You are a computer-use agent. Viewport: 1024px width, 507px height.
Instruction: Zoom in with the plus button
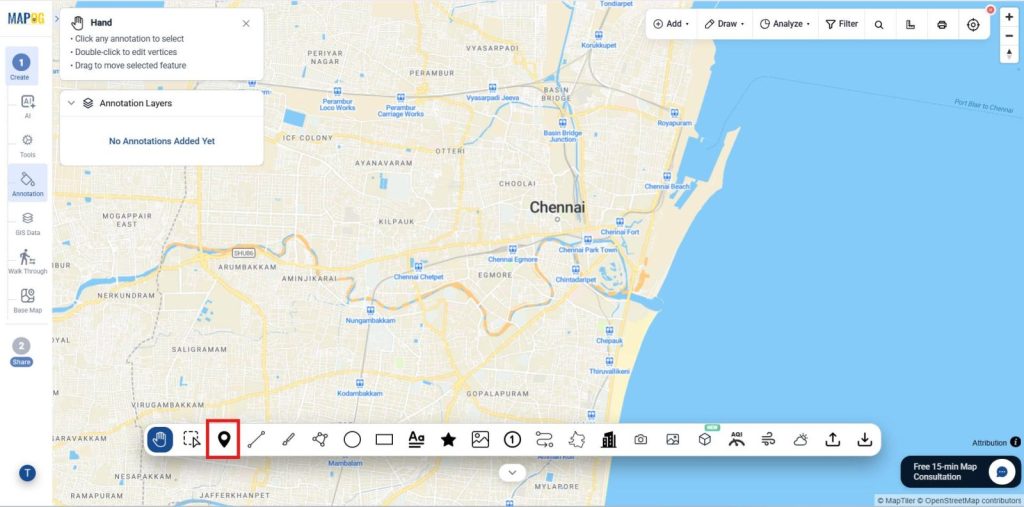click(x=1009, y=18)
